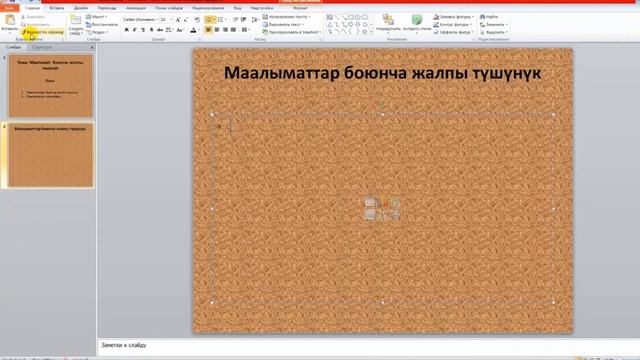Click slide title 'Маалыматтар боюнча жалпы түшүнүк'
The height and width of the screenshot is (360, 640).
(382, 73)
